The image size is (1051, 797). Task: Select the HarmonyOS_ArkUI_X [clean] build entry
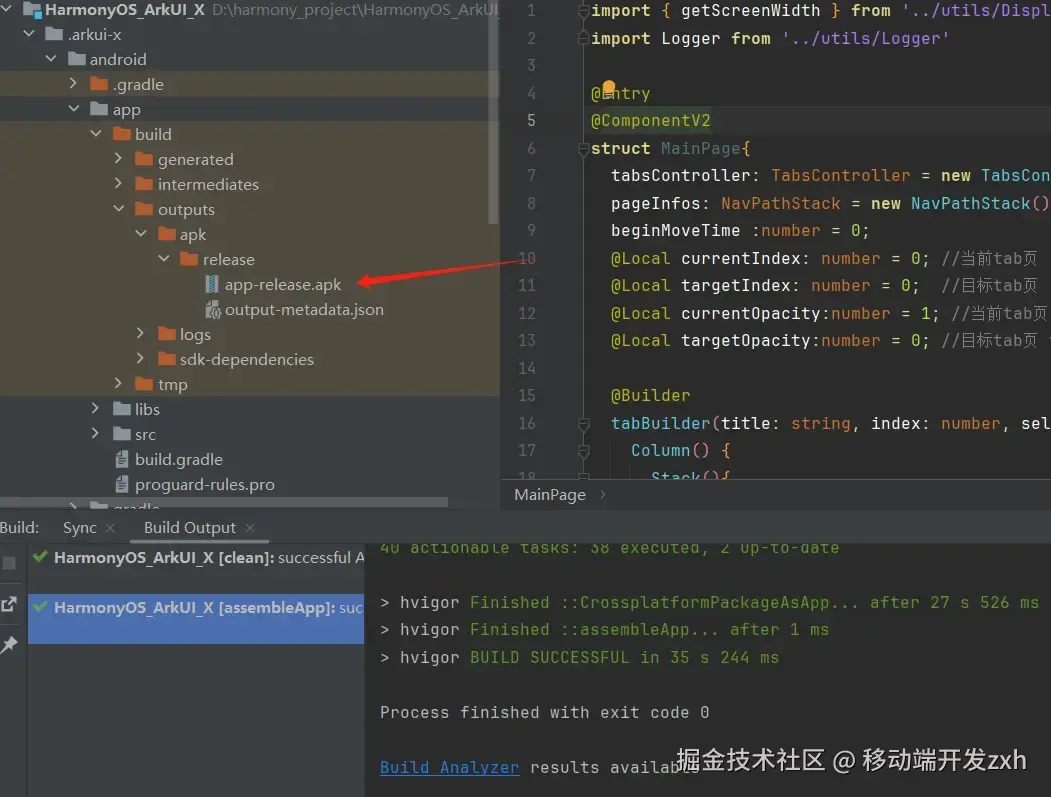point(196,557)
